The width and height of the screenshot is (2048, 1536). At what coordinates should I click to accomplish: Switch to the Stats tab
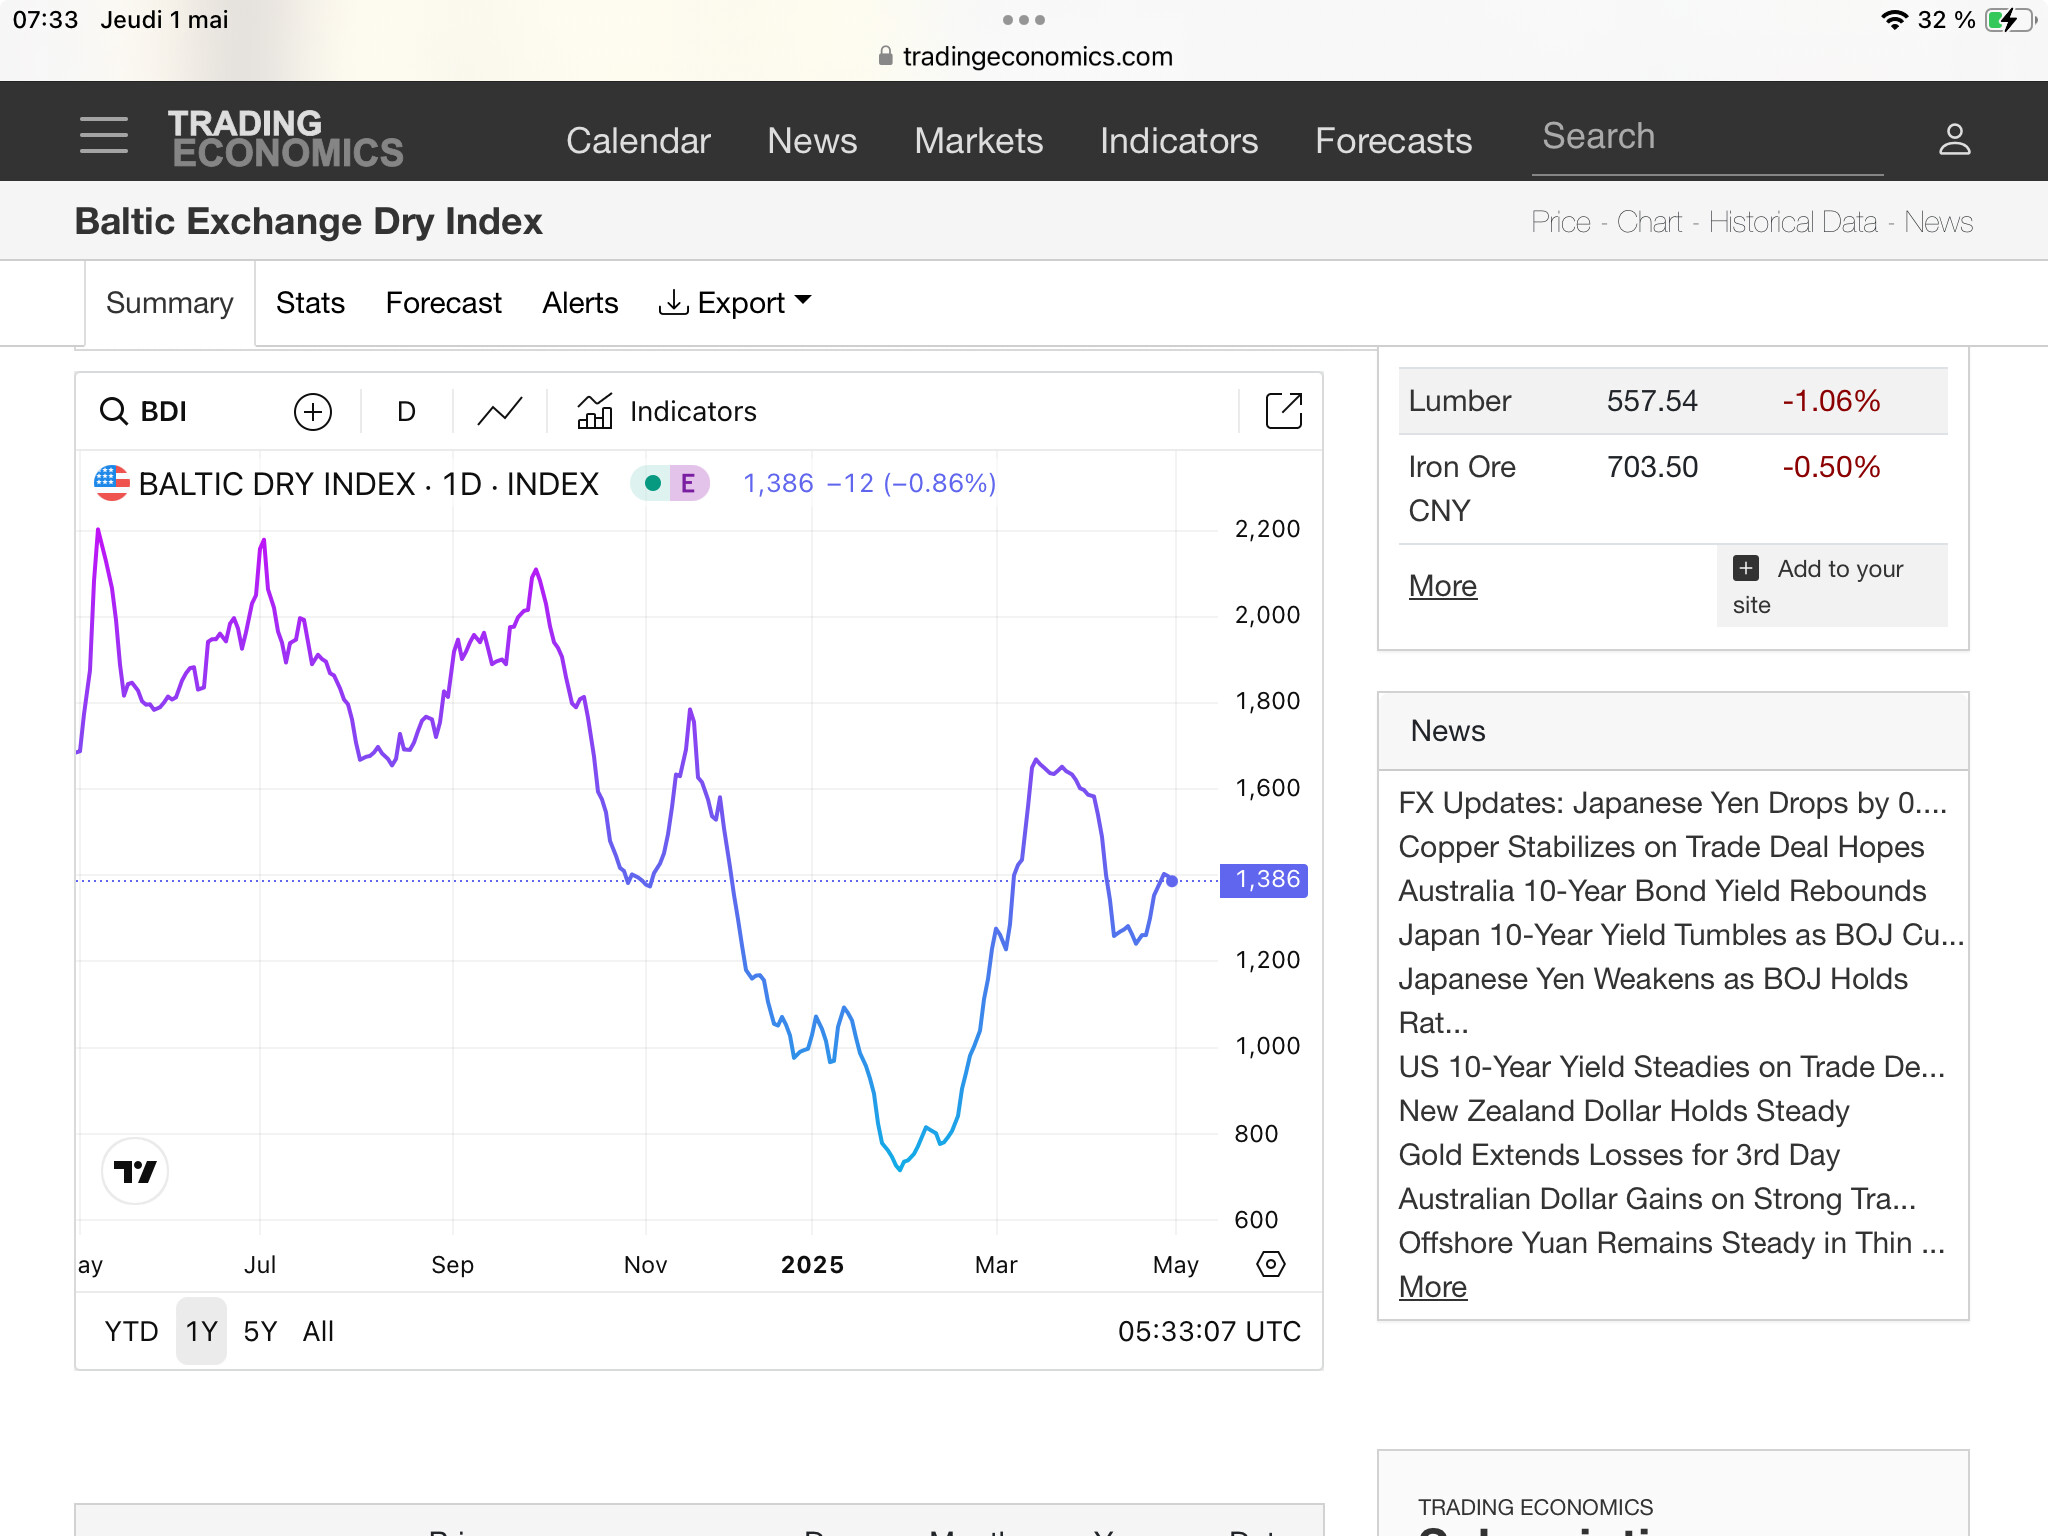click(x=310, y=302)
